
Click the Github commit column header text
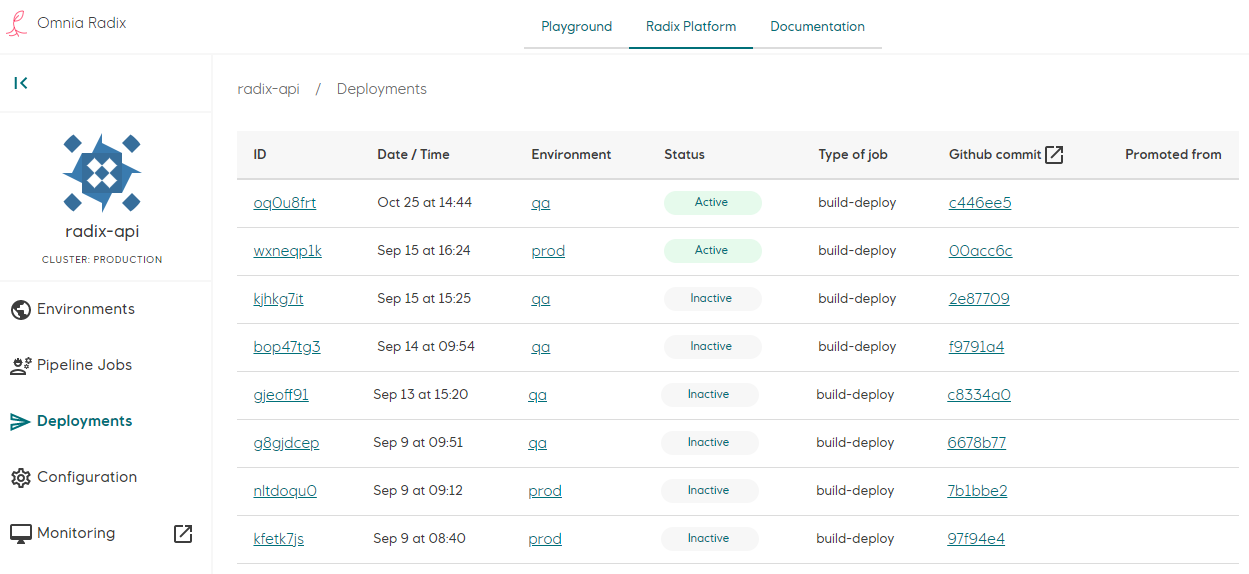click(x=994, y=155)
